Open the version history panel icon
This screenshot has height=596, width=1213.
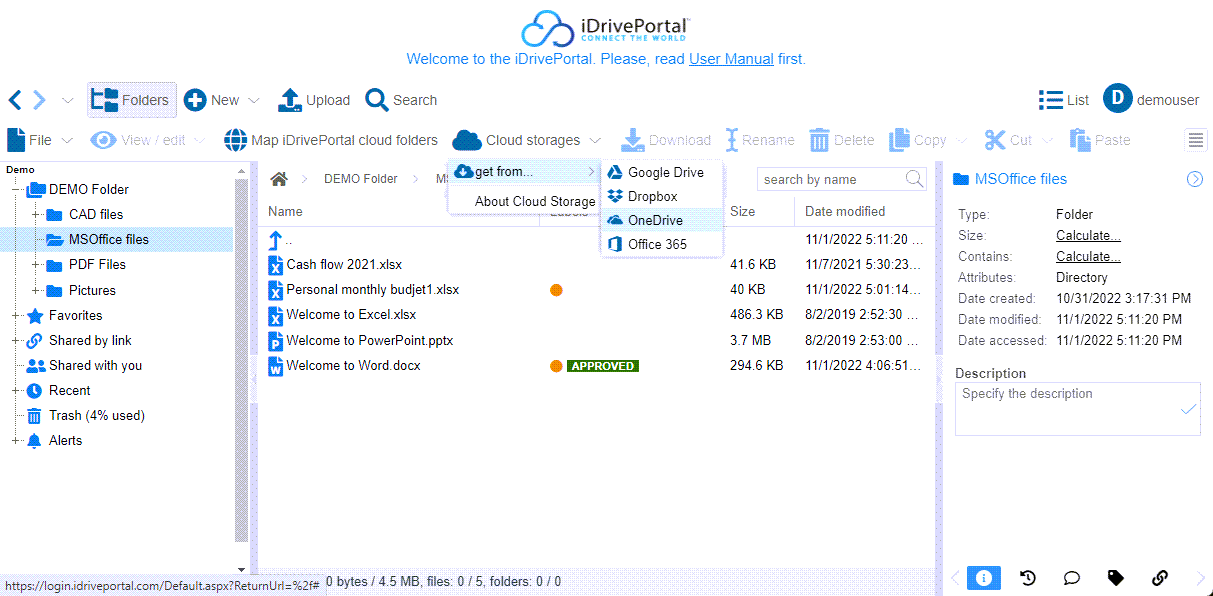click(1027, 578)
